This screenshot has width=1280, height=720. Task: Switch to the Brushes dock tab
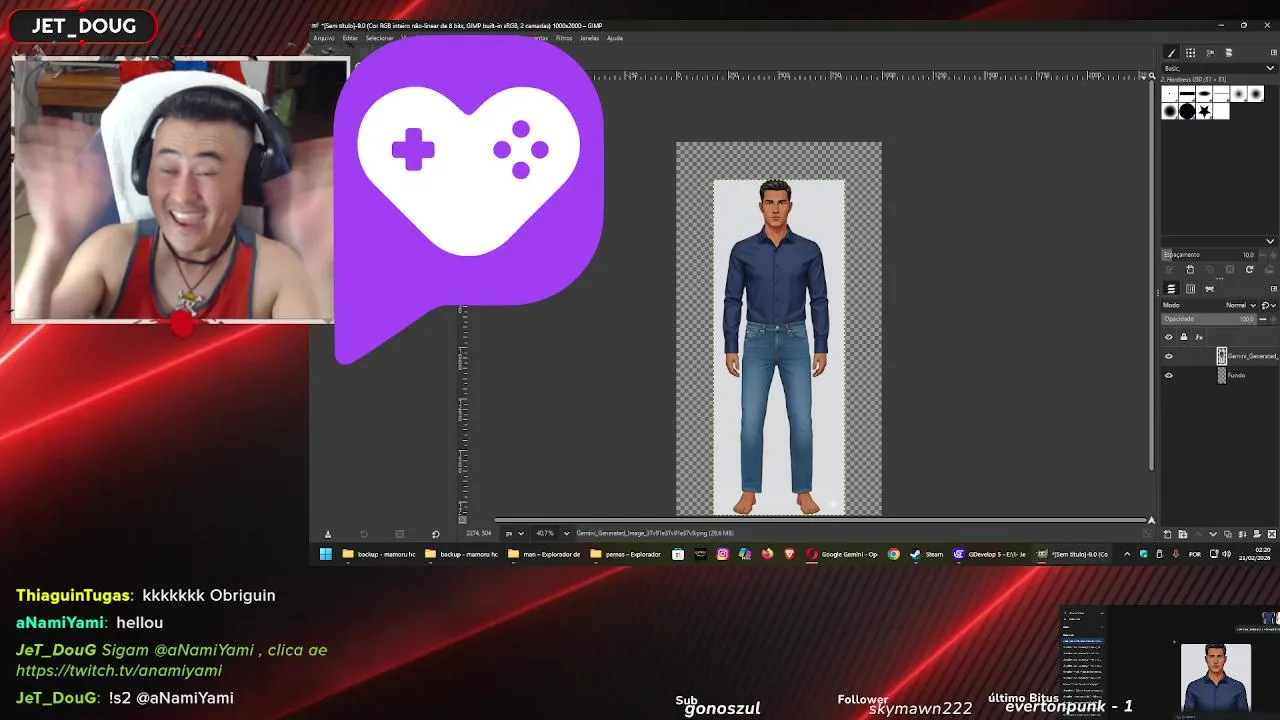coord(1171,53)
